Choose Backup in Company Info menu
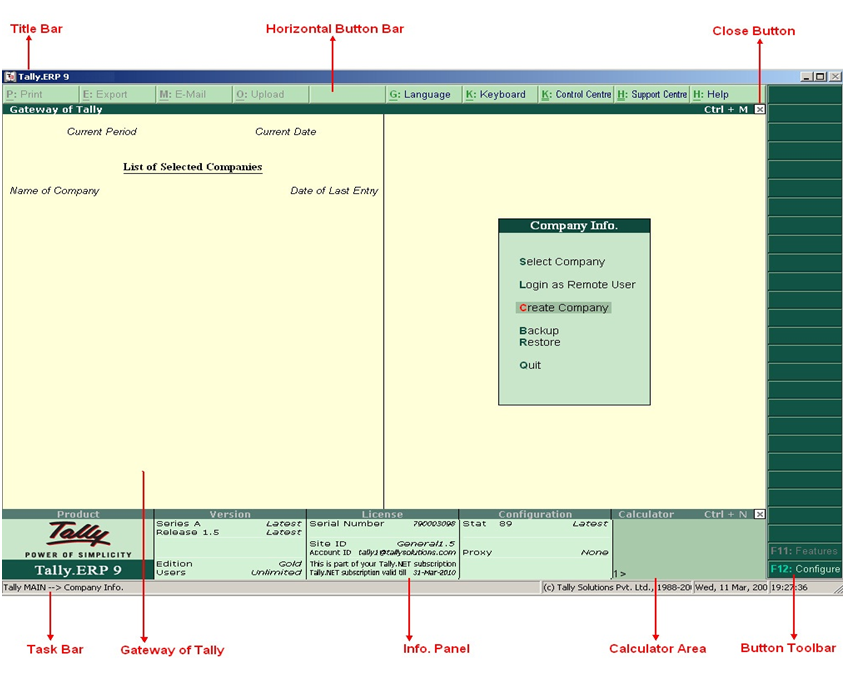 tap(539, 330)
